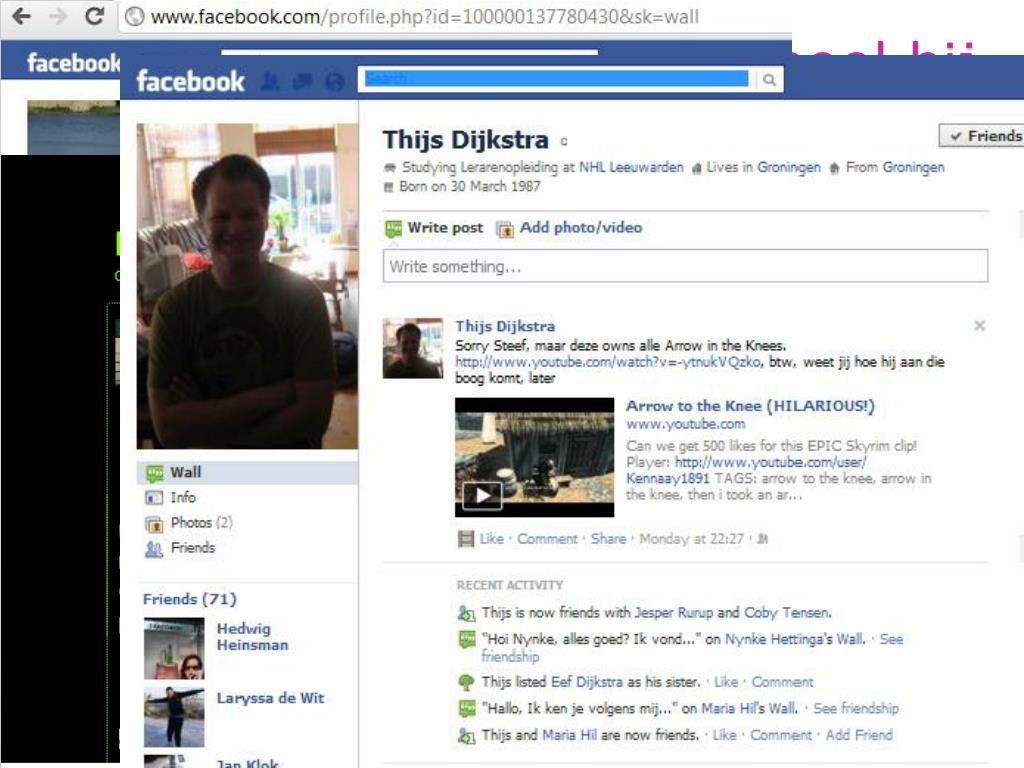Click the browser Back arrow
Screen dimensions: 1024x768
(x=22, y=16)
